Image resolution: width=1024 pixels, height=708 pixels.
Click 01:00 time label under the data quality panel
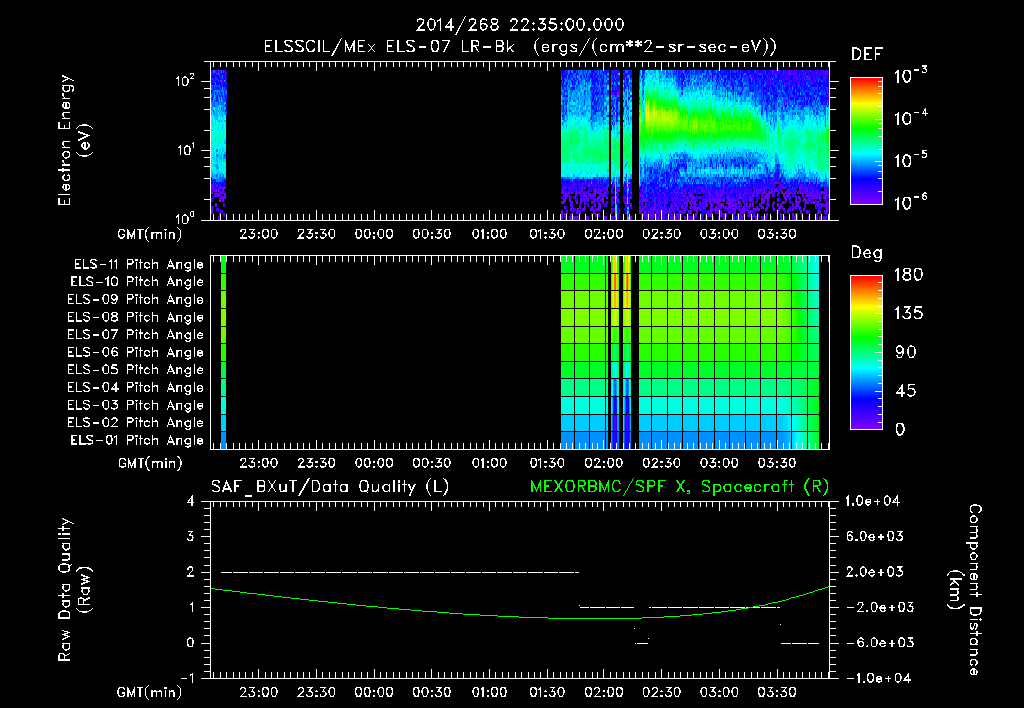(489, 692)
